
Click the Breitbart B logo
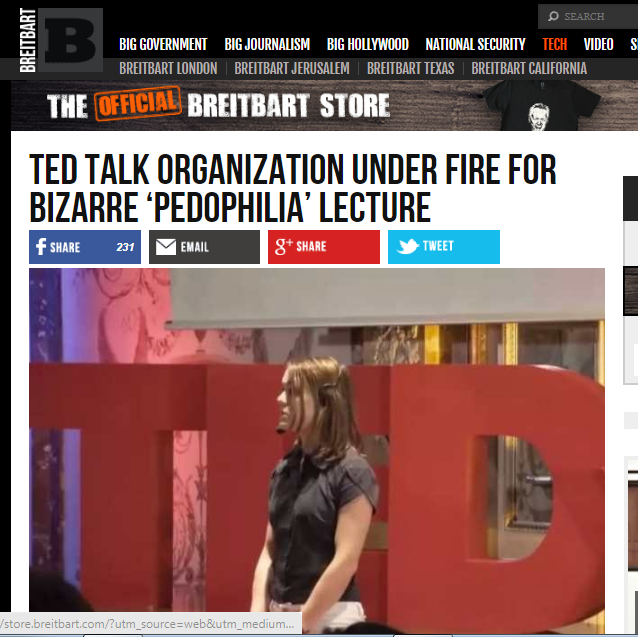(70, 40)
